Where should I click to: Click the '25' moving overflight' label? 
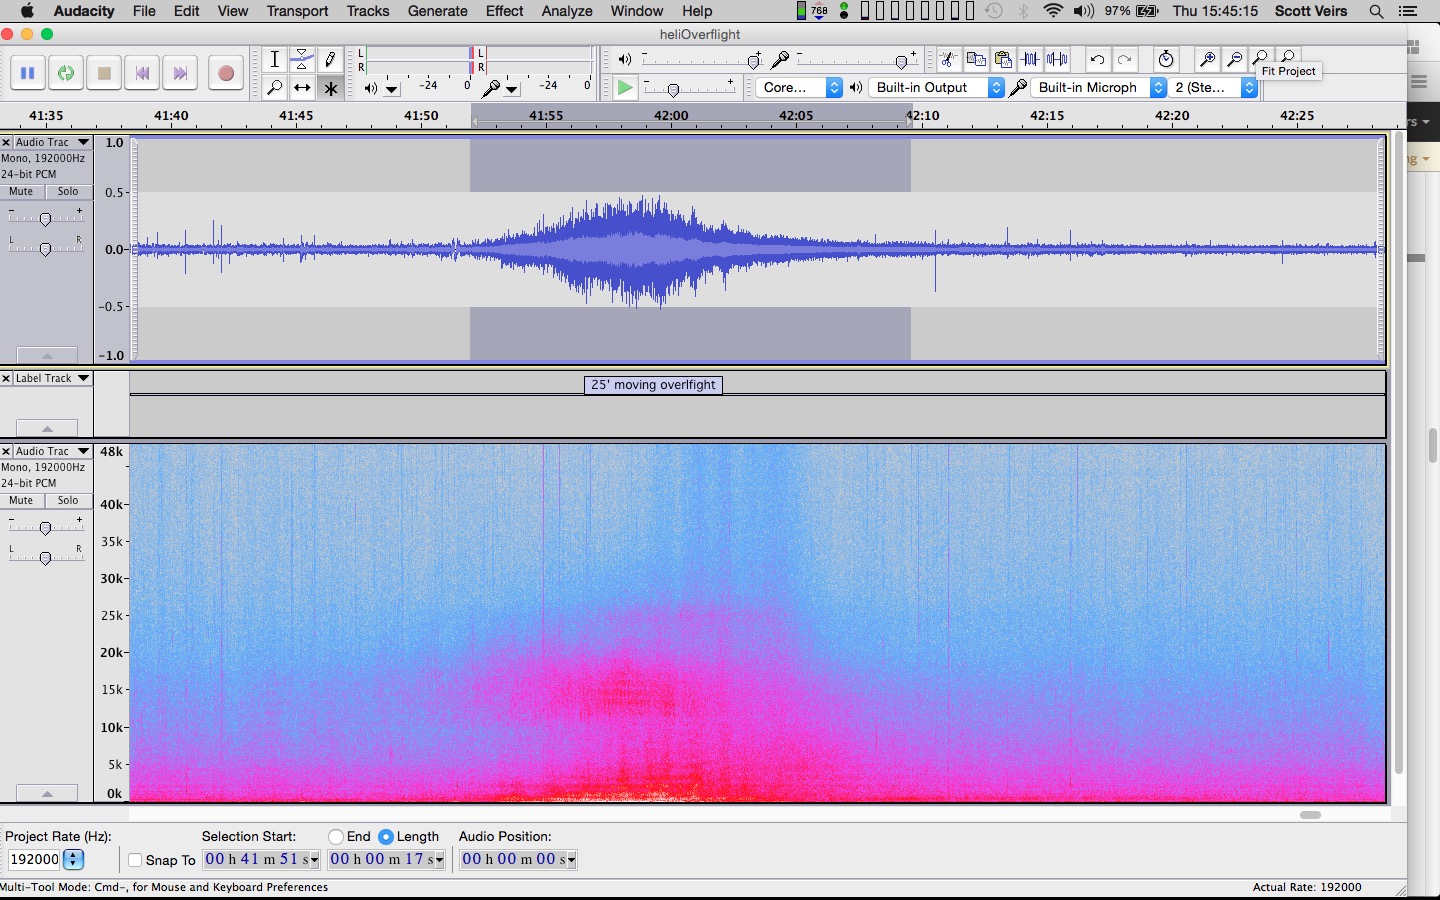(653, 385)
